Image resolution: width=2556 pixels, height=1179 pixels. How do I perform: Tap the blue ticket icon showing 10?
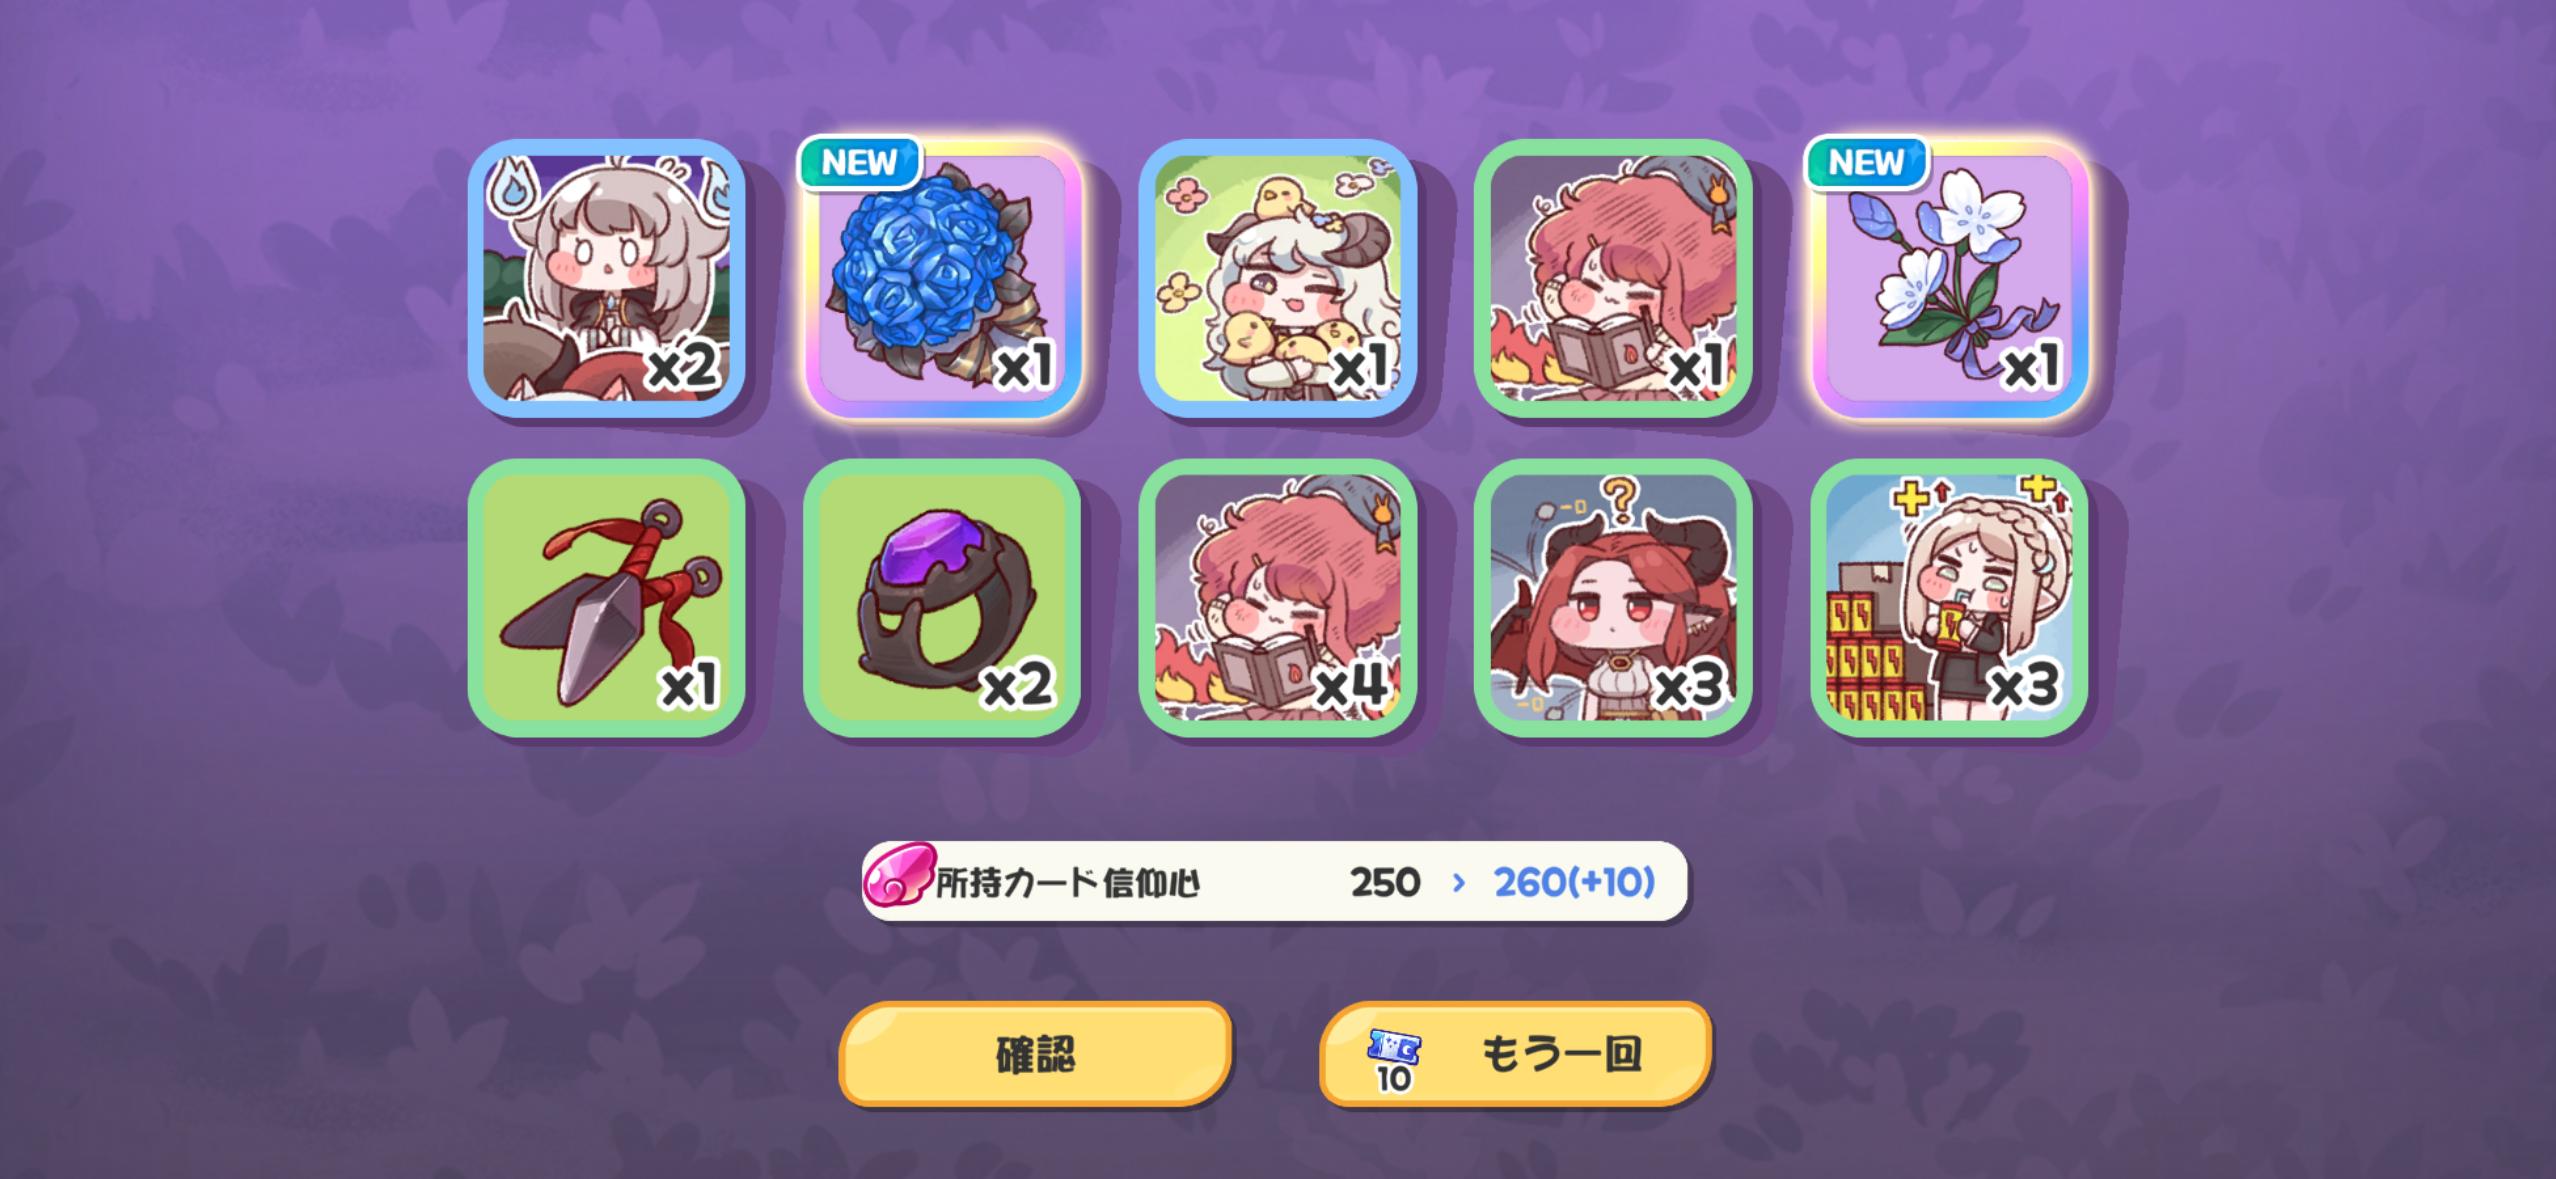tap(1394, 1059)
